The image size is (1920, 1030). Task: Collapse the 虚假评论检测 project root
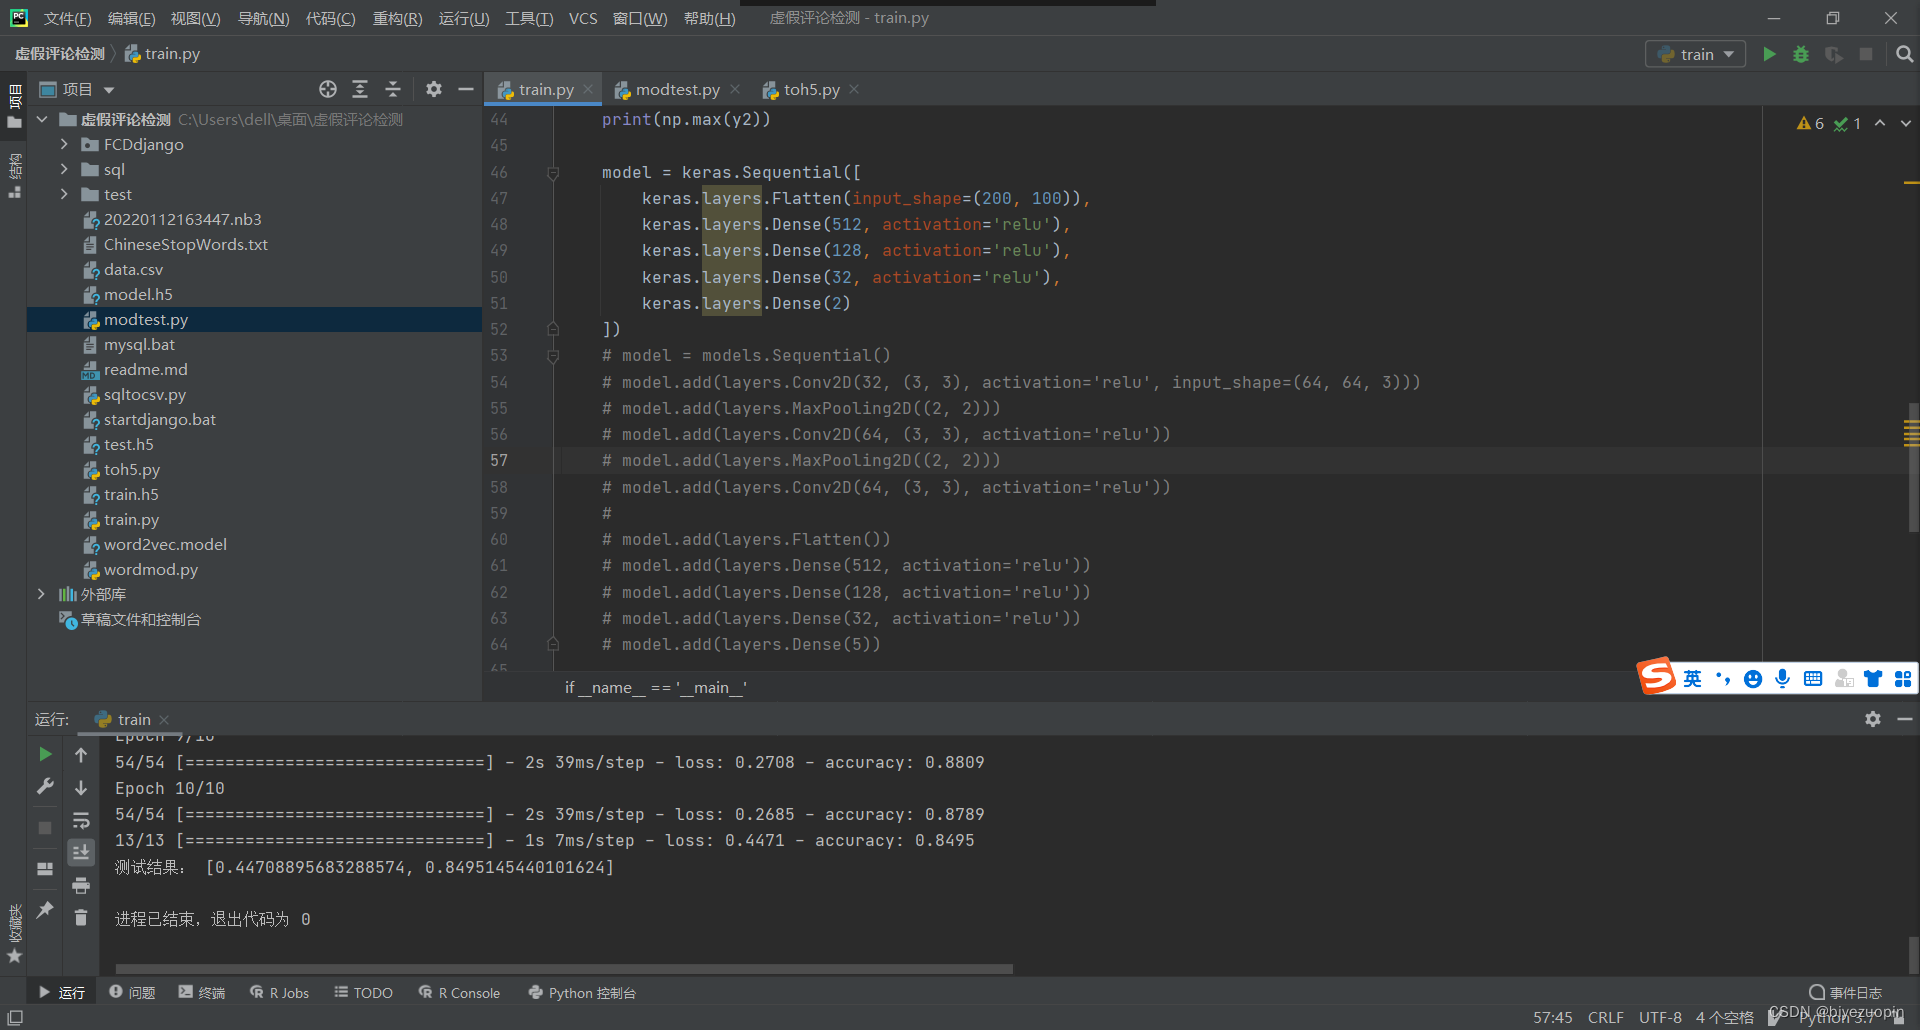click(42, 119)
